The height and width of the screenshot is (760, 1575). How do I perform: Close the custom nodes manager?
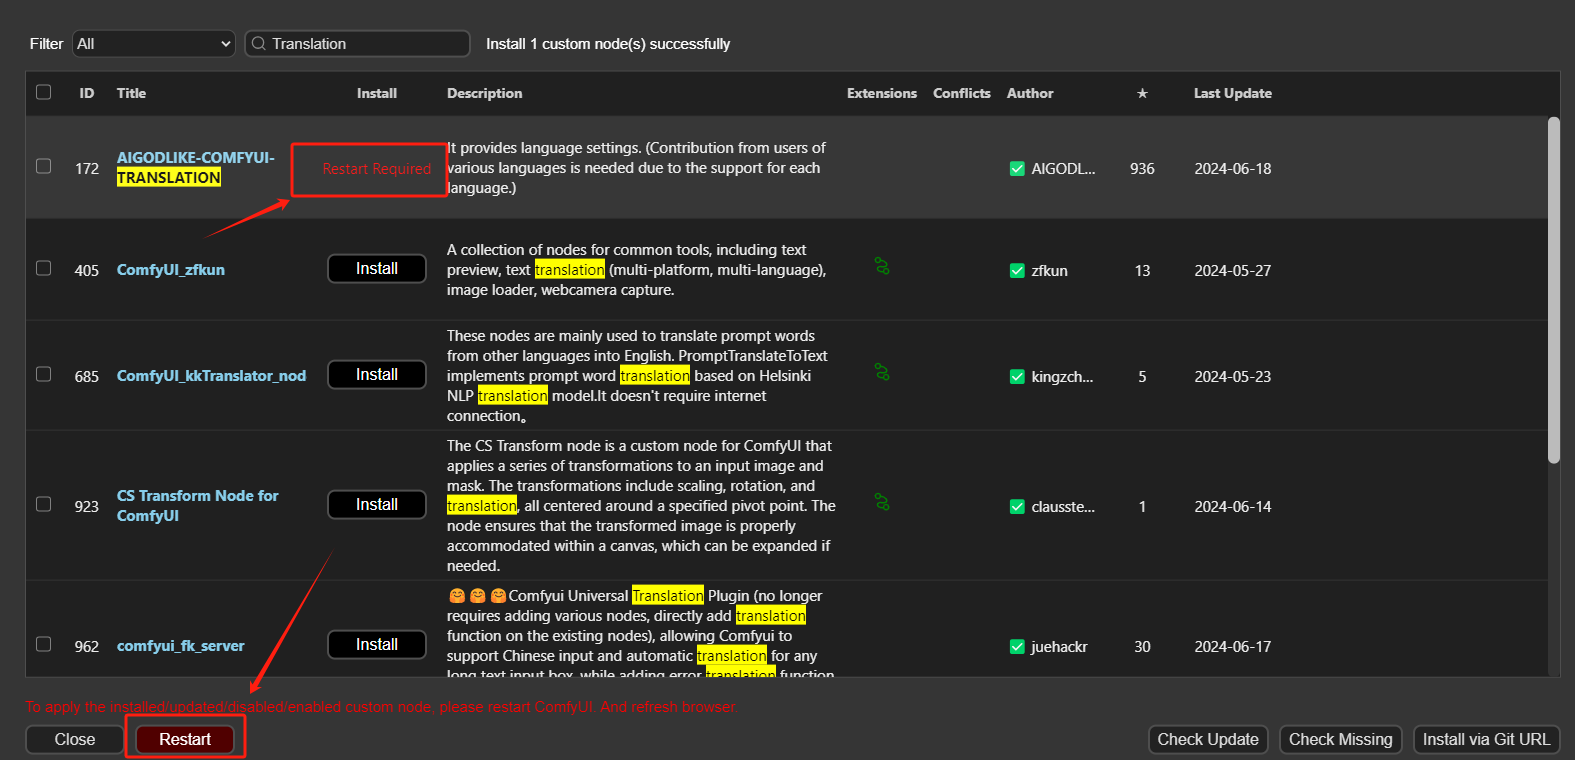pyautogui.click(x=75, y=739)
